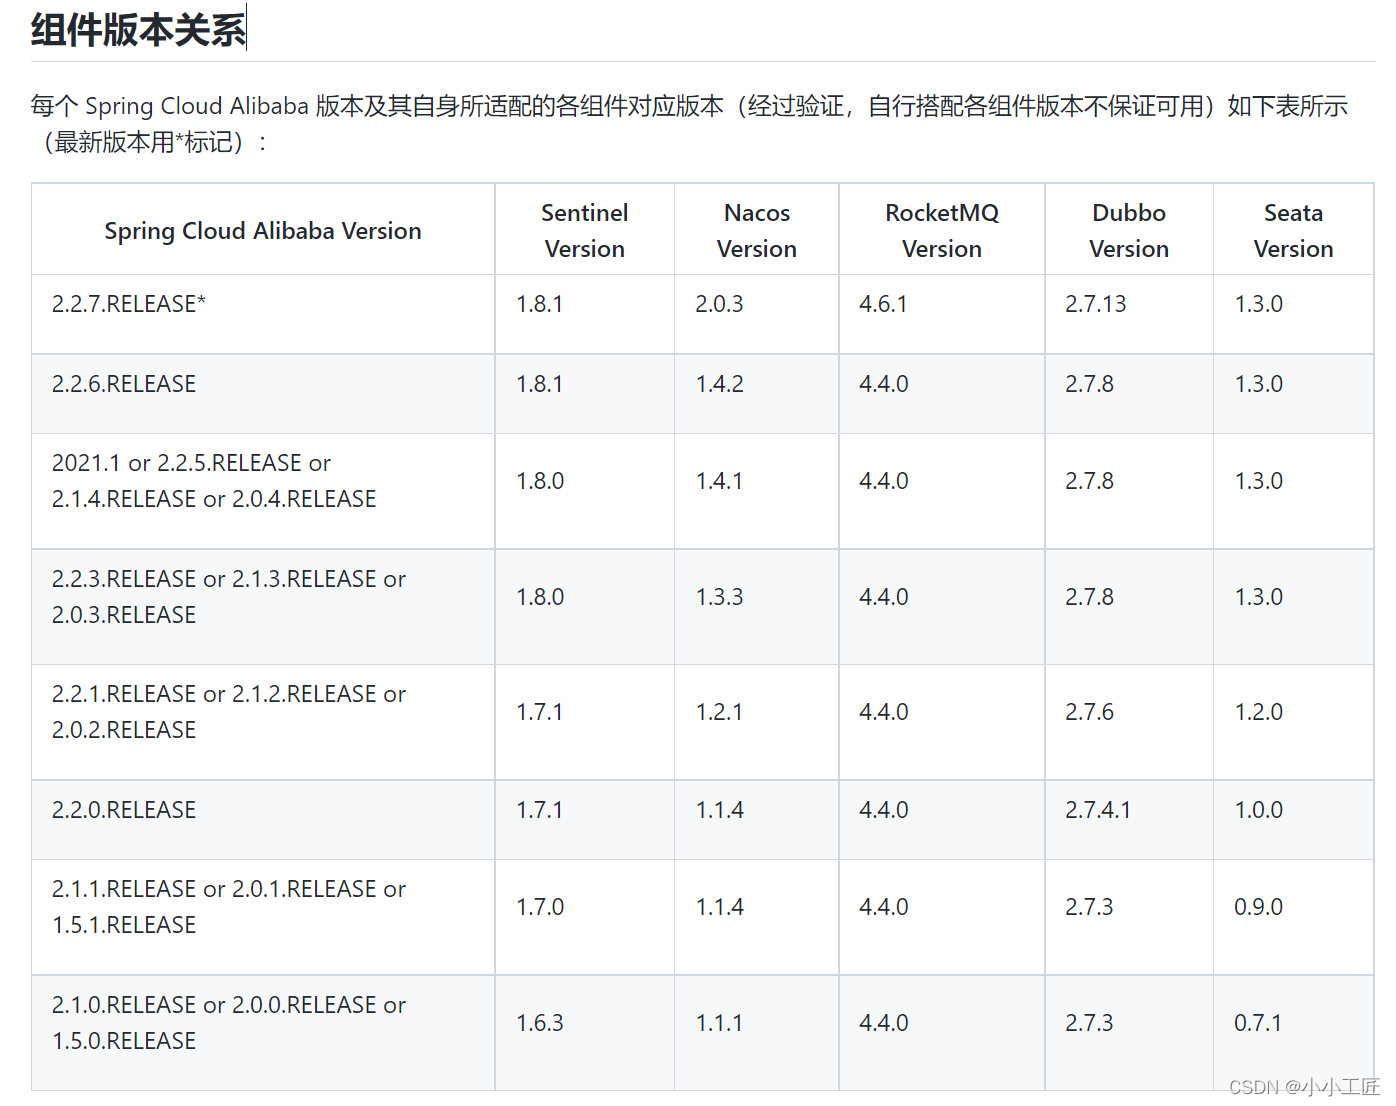Click the Dubbo Version column header
This screenshot has width=1396, height=1106.
coord(1128,231)
